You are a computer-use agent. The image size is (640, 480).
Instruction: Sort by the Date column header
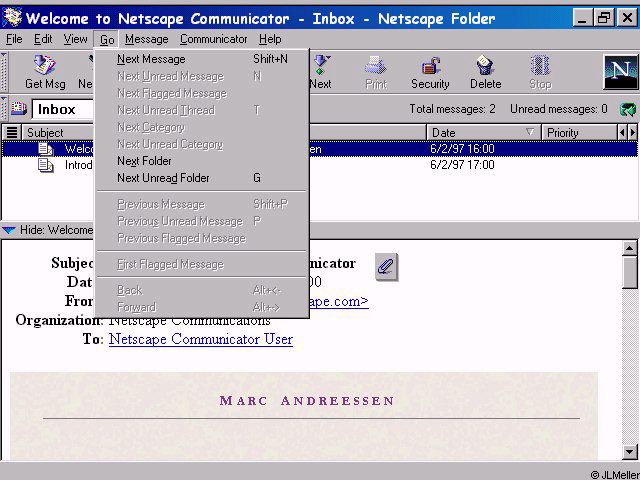(484, 132)
